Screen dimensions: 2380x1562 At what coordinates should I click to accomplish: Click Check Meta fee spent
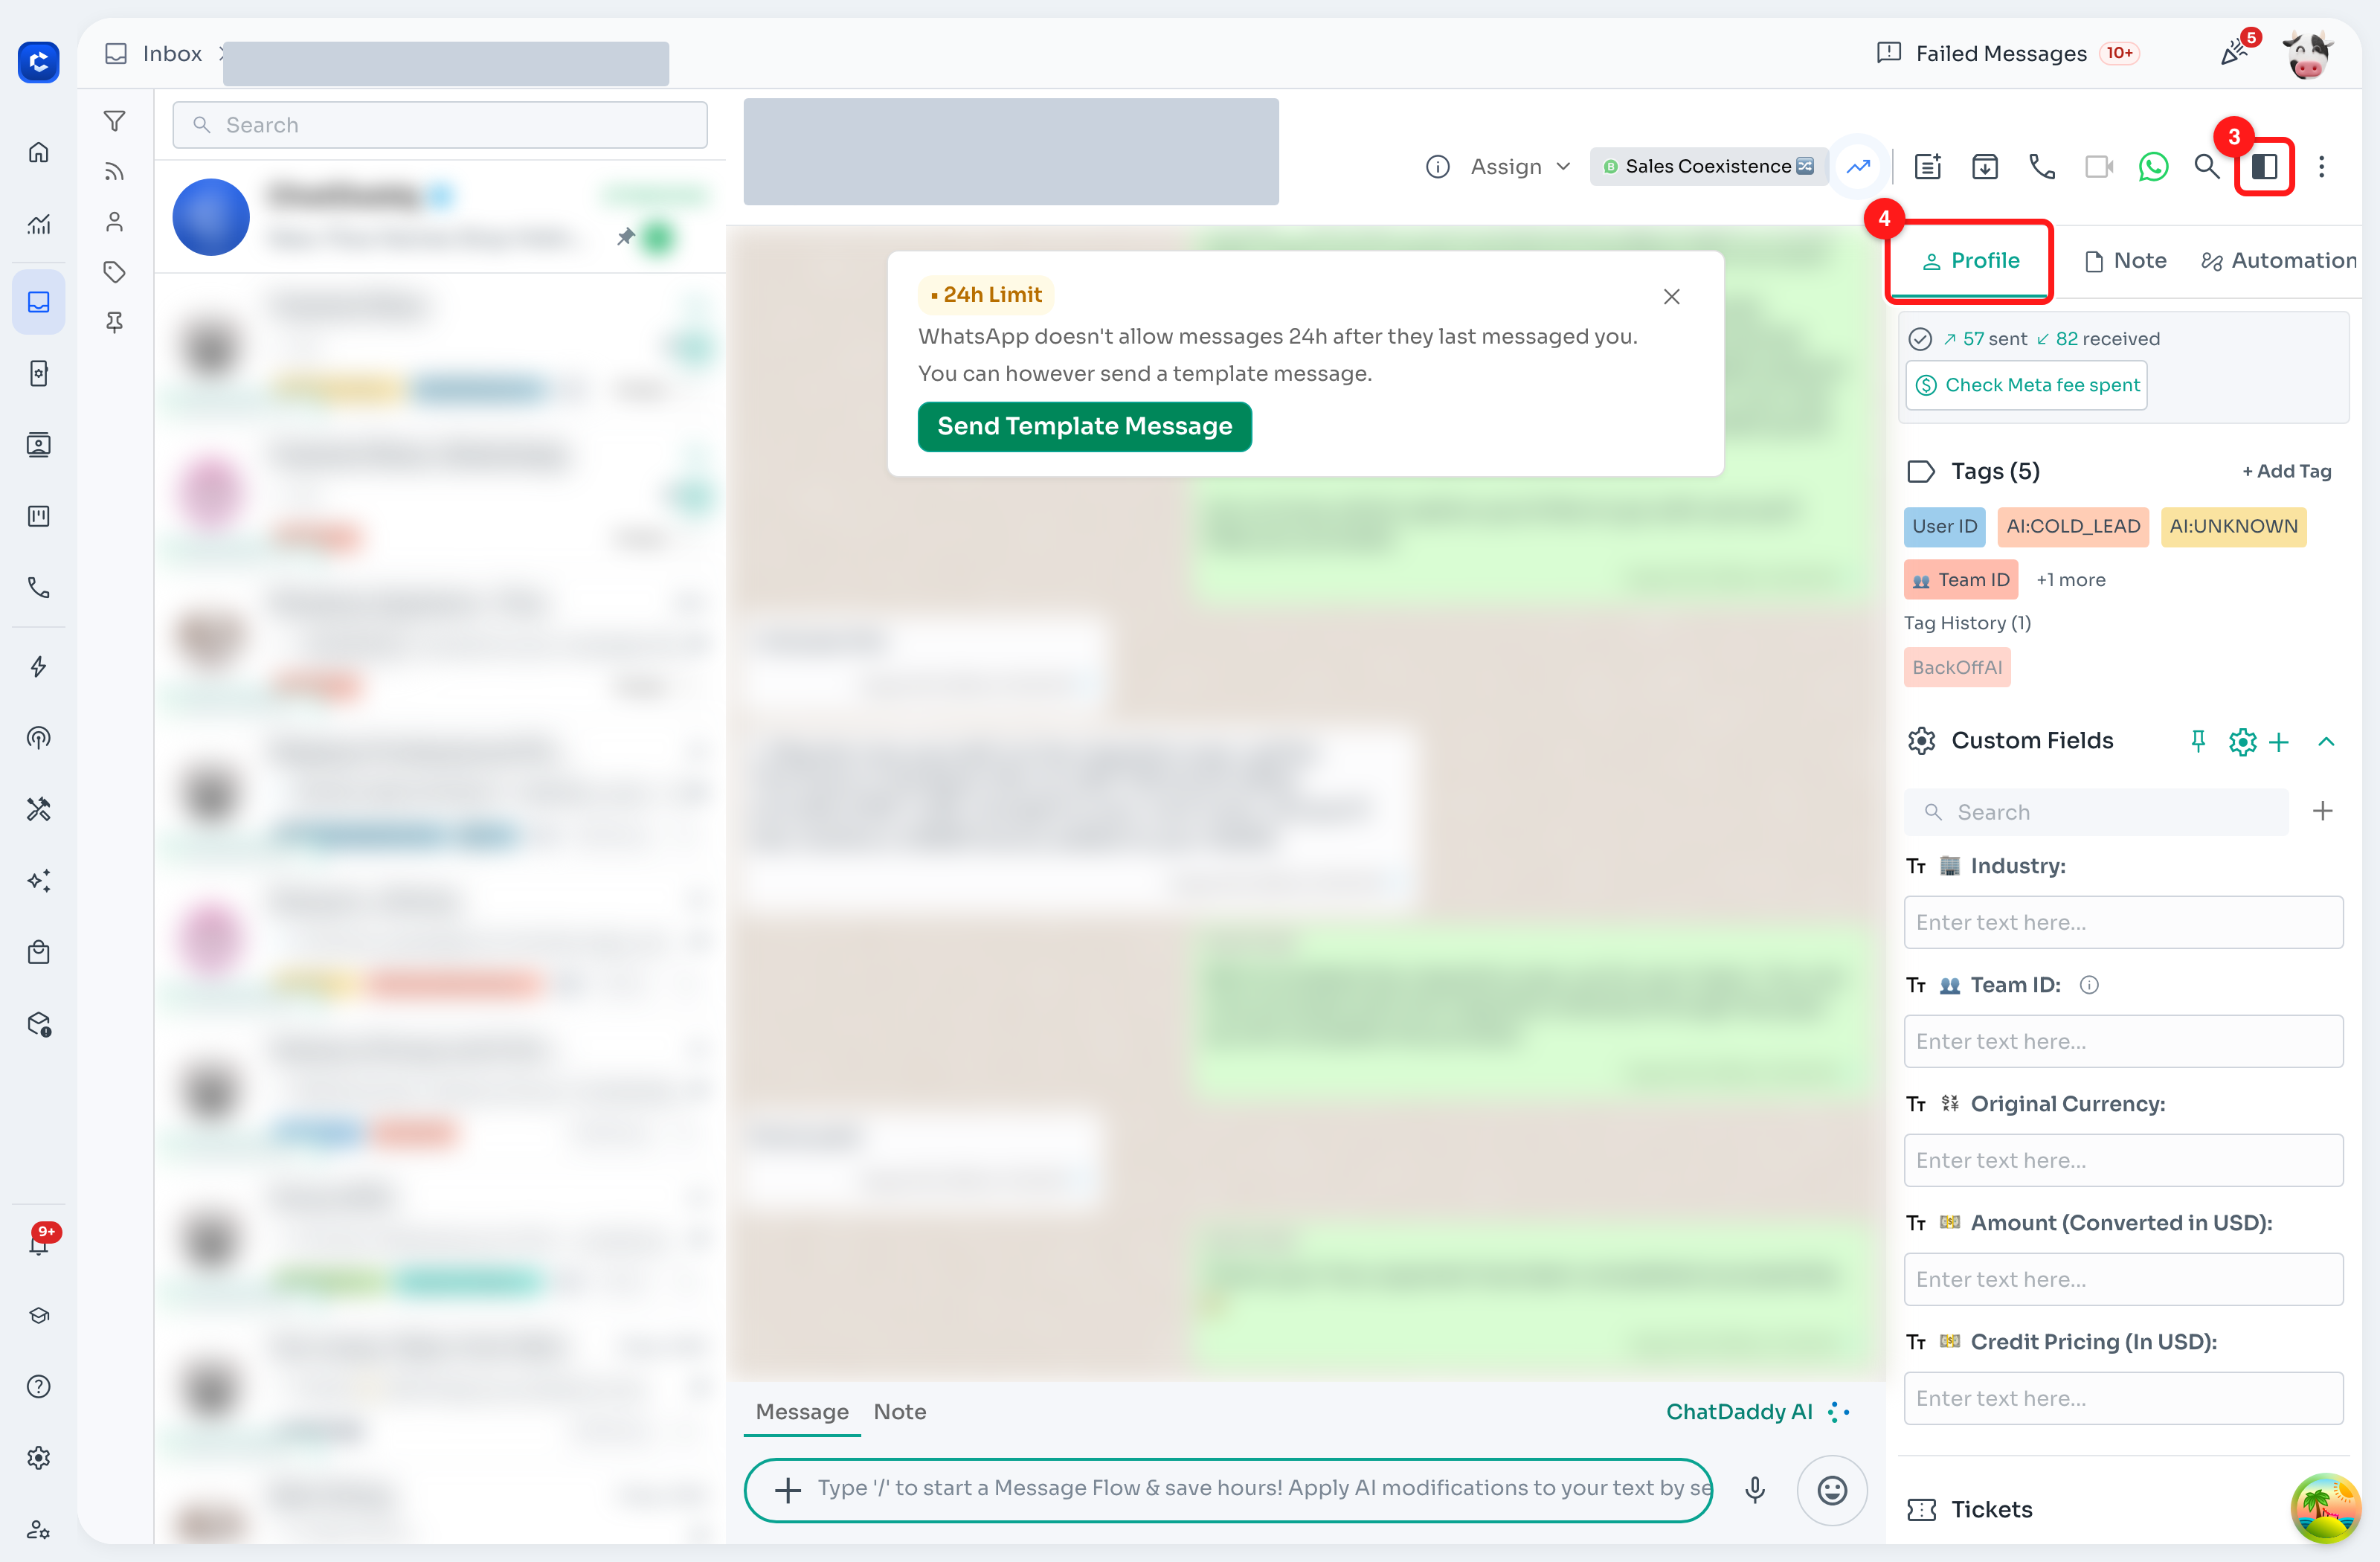[x=2026, y=384]
